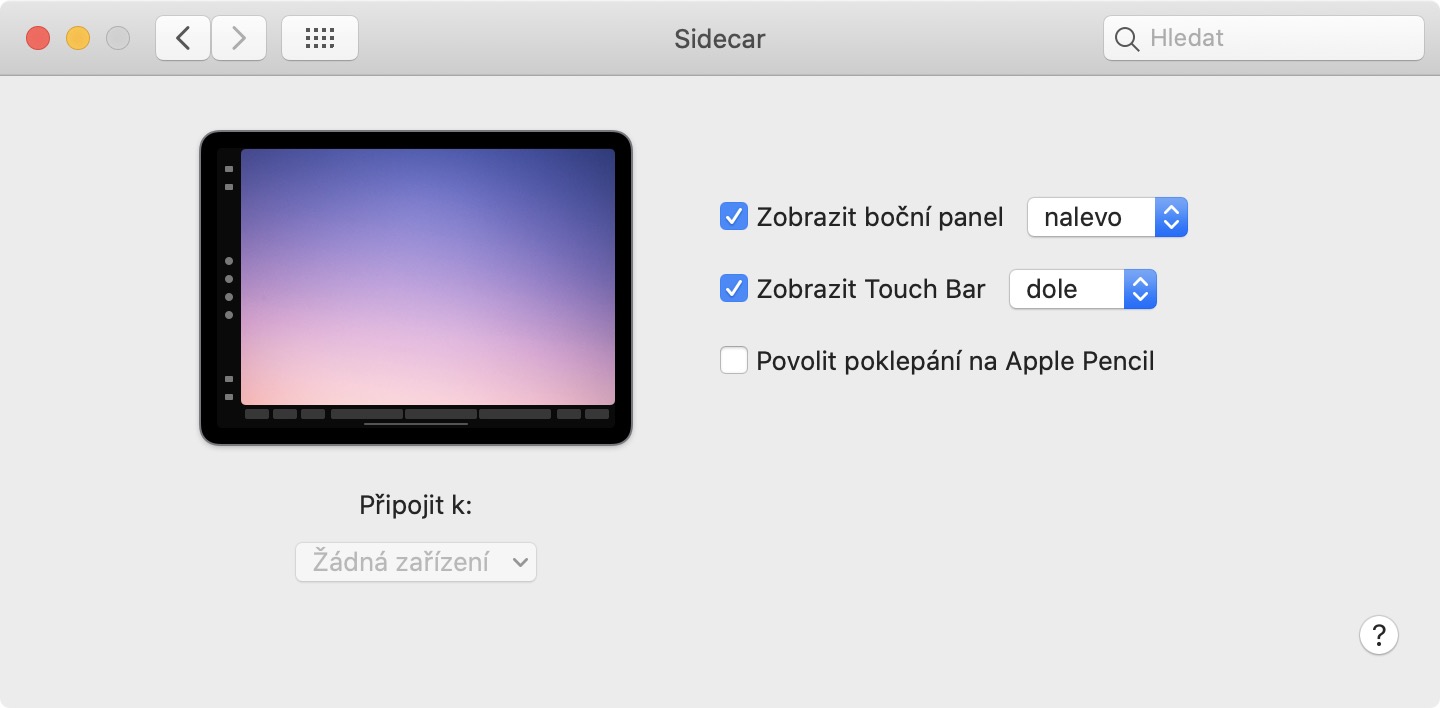This screenshot has width=1440, height=708.
Task: Go back to previous preference pane
Action: pyautogui.click(x=183, y=39)
